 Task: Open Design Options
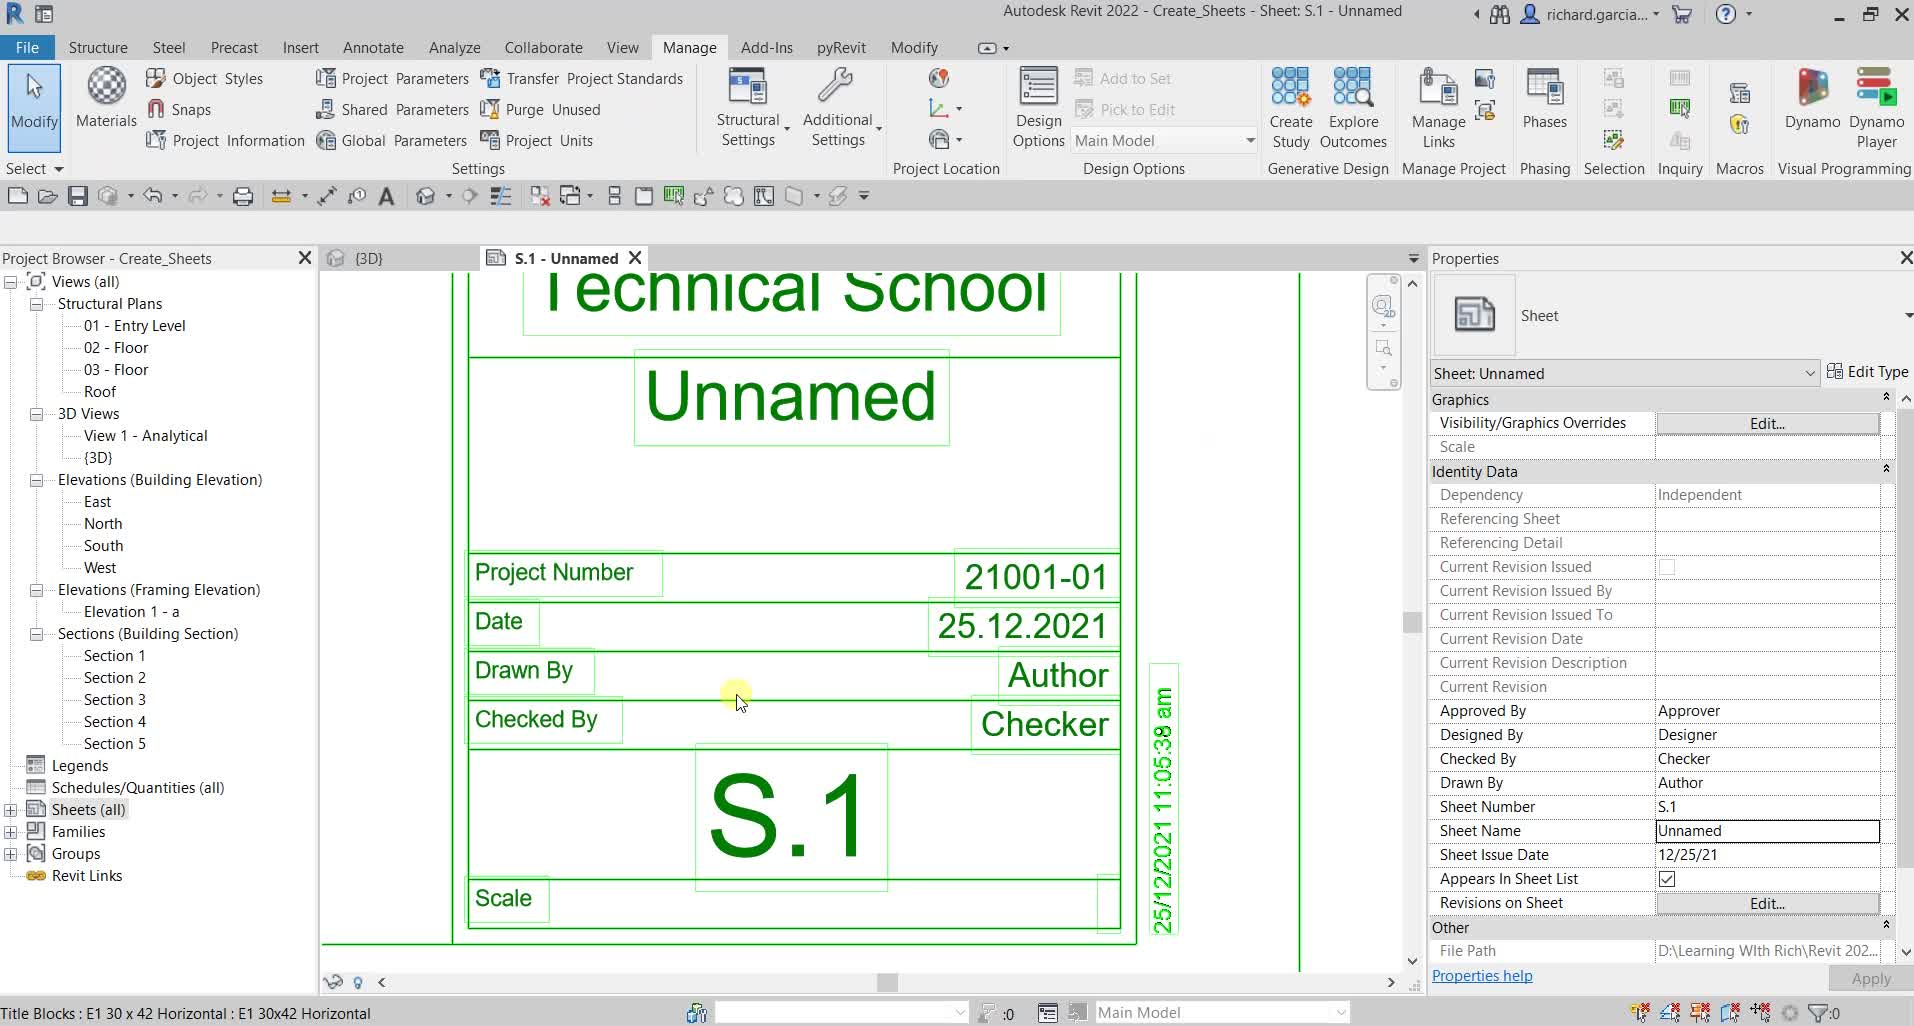click(x=1038, y=108)
